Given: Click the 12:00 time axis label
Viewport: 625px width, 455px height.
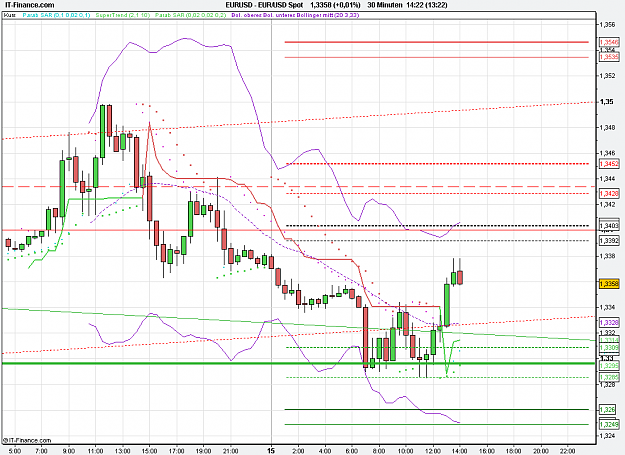Looking at the screenshot, I should (432, 451).
